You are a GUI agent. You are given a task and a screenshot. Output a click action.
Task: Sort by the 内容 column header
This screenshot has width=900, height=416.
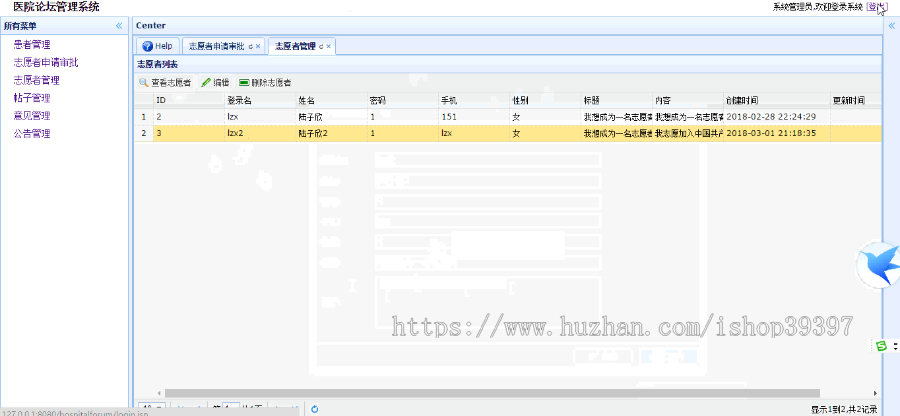tap(686, 100)
